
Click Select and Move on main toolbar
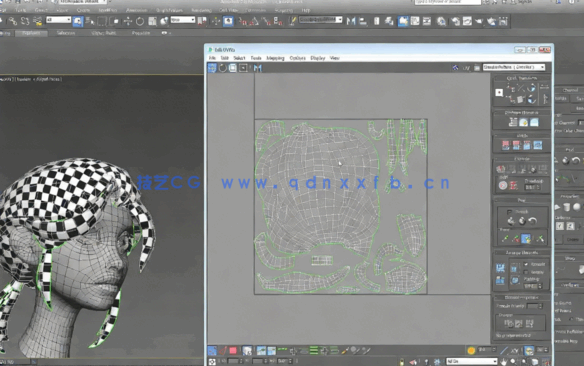click(128, 21)
